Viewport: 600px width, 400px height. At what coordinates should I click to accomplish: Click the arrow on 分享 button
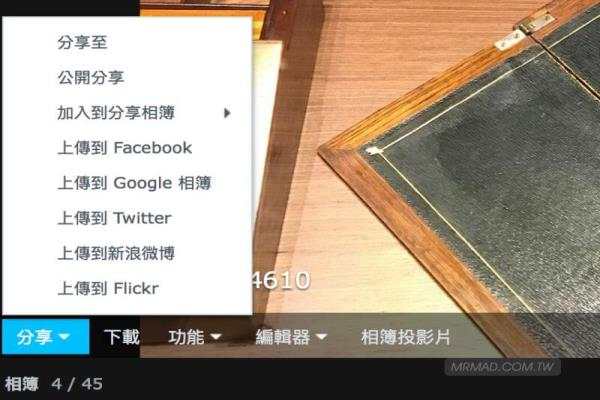click(64, 337)
